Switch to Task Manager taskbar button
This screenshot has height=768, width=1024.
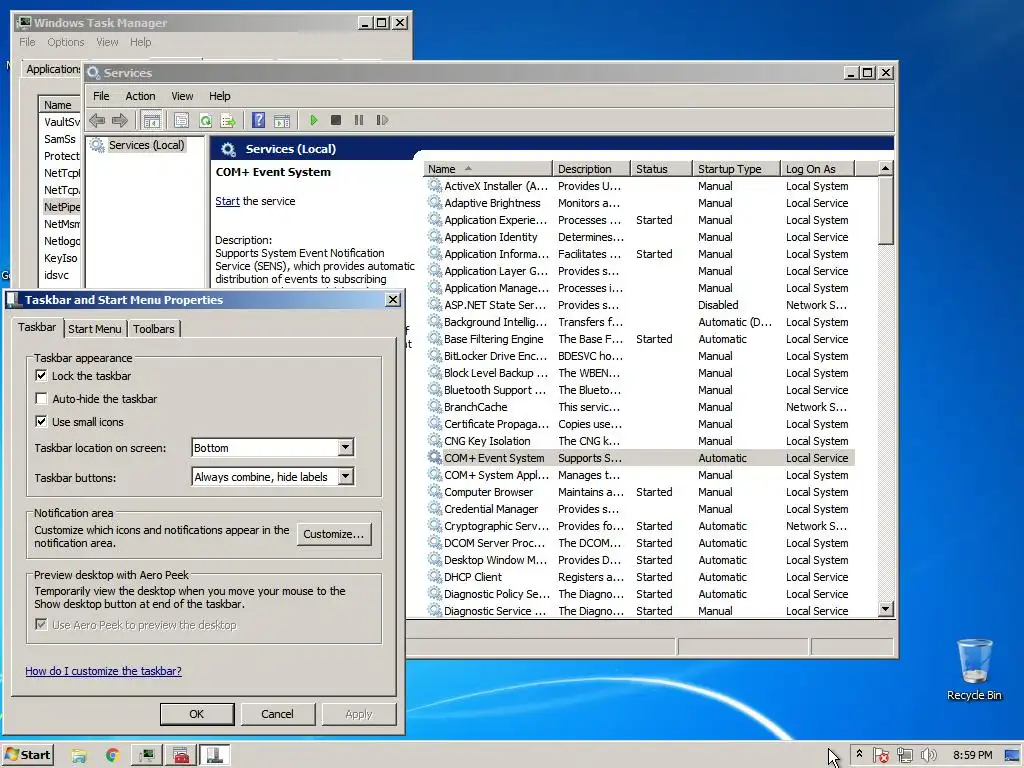147,756
